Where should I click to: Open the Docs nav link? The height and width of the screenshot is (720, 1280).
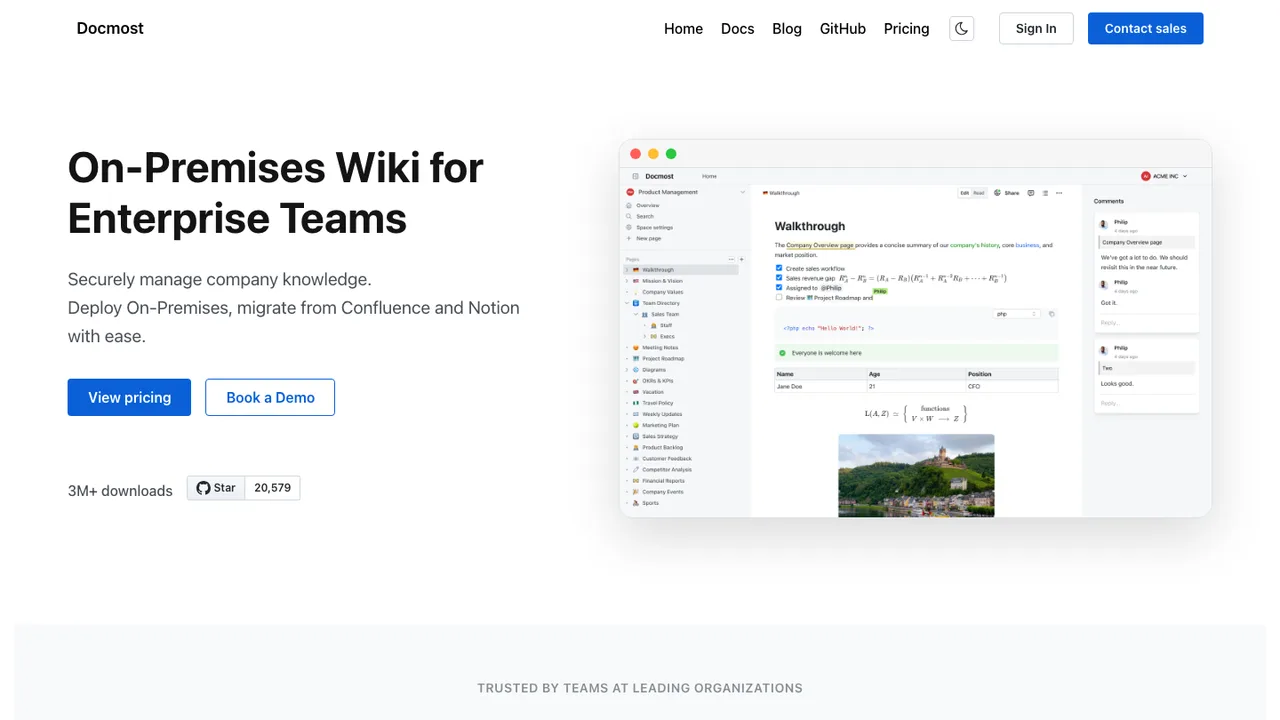point(737,28)
